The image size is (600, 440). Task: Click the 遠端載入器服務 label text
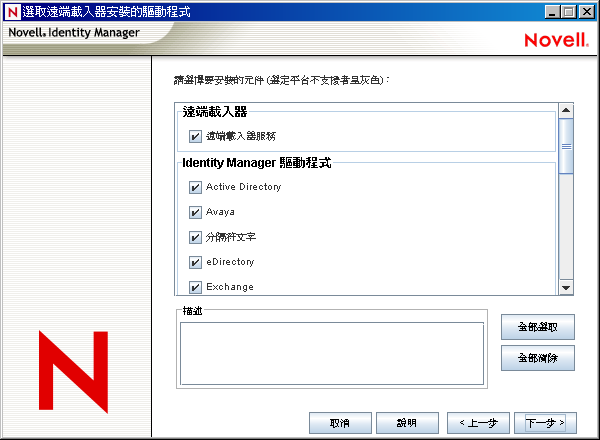241,136
